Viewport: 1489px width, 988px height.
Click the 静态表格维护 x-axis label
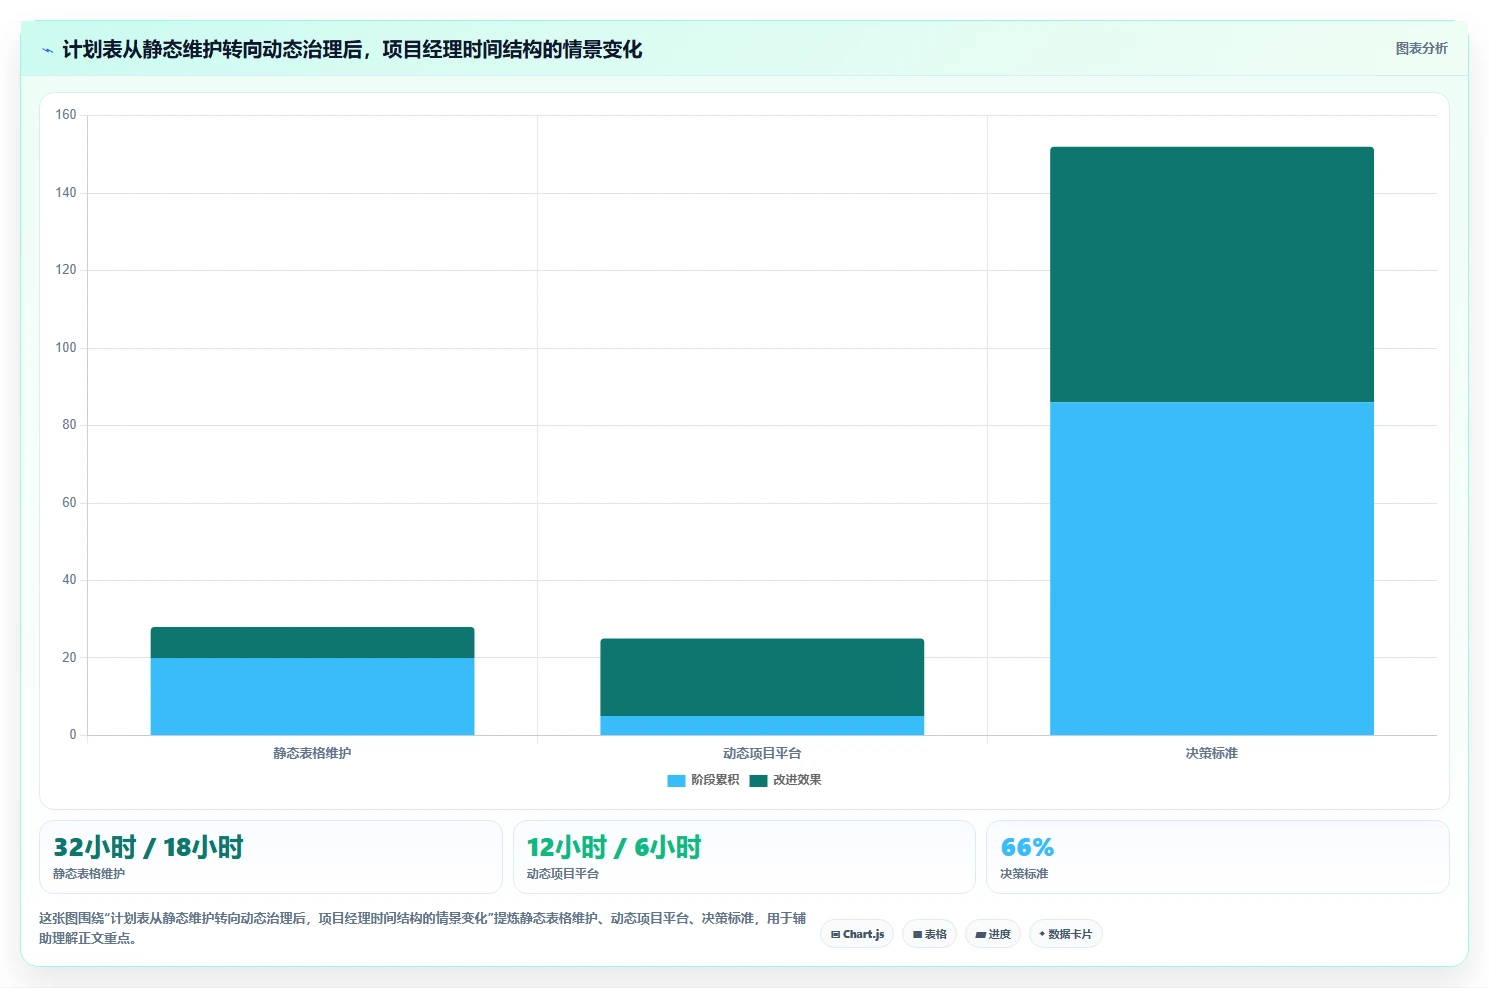[312, 753]
